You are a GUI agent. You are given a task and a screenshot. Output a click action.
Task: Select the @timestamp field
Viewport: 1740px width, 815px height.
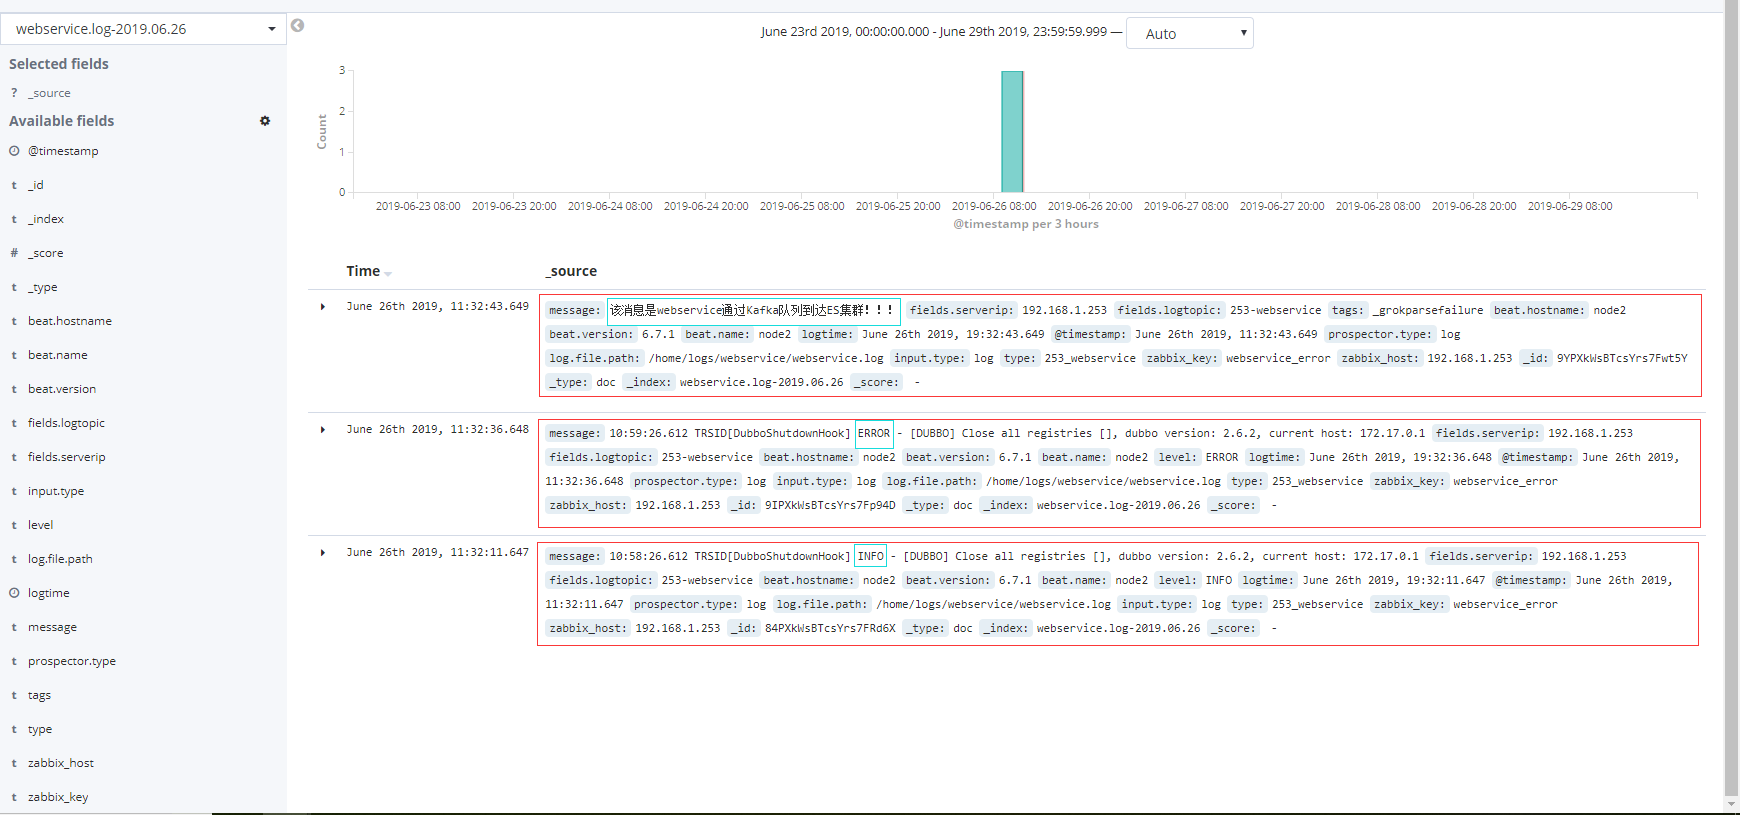coord(63,151)
